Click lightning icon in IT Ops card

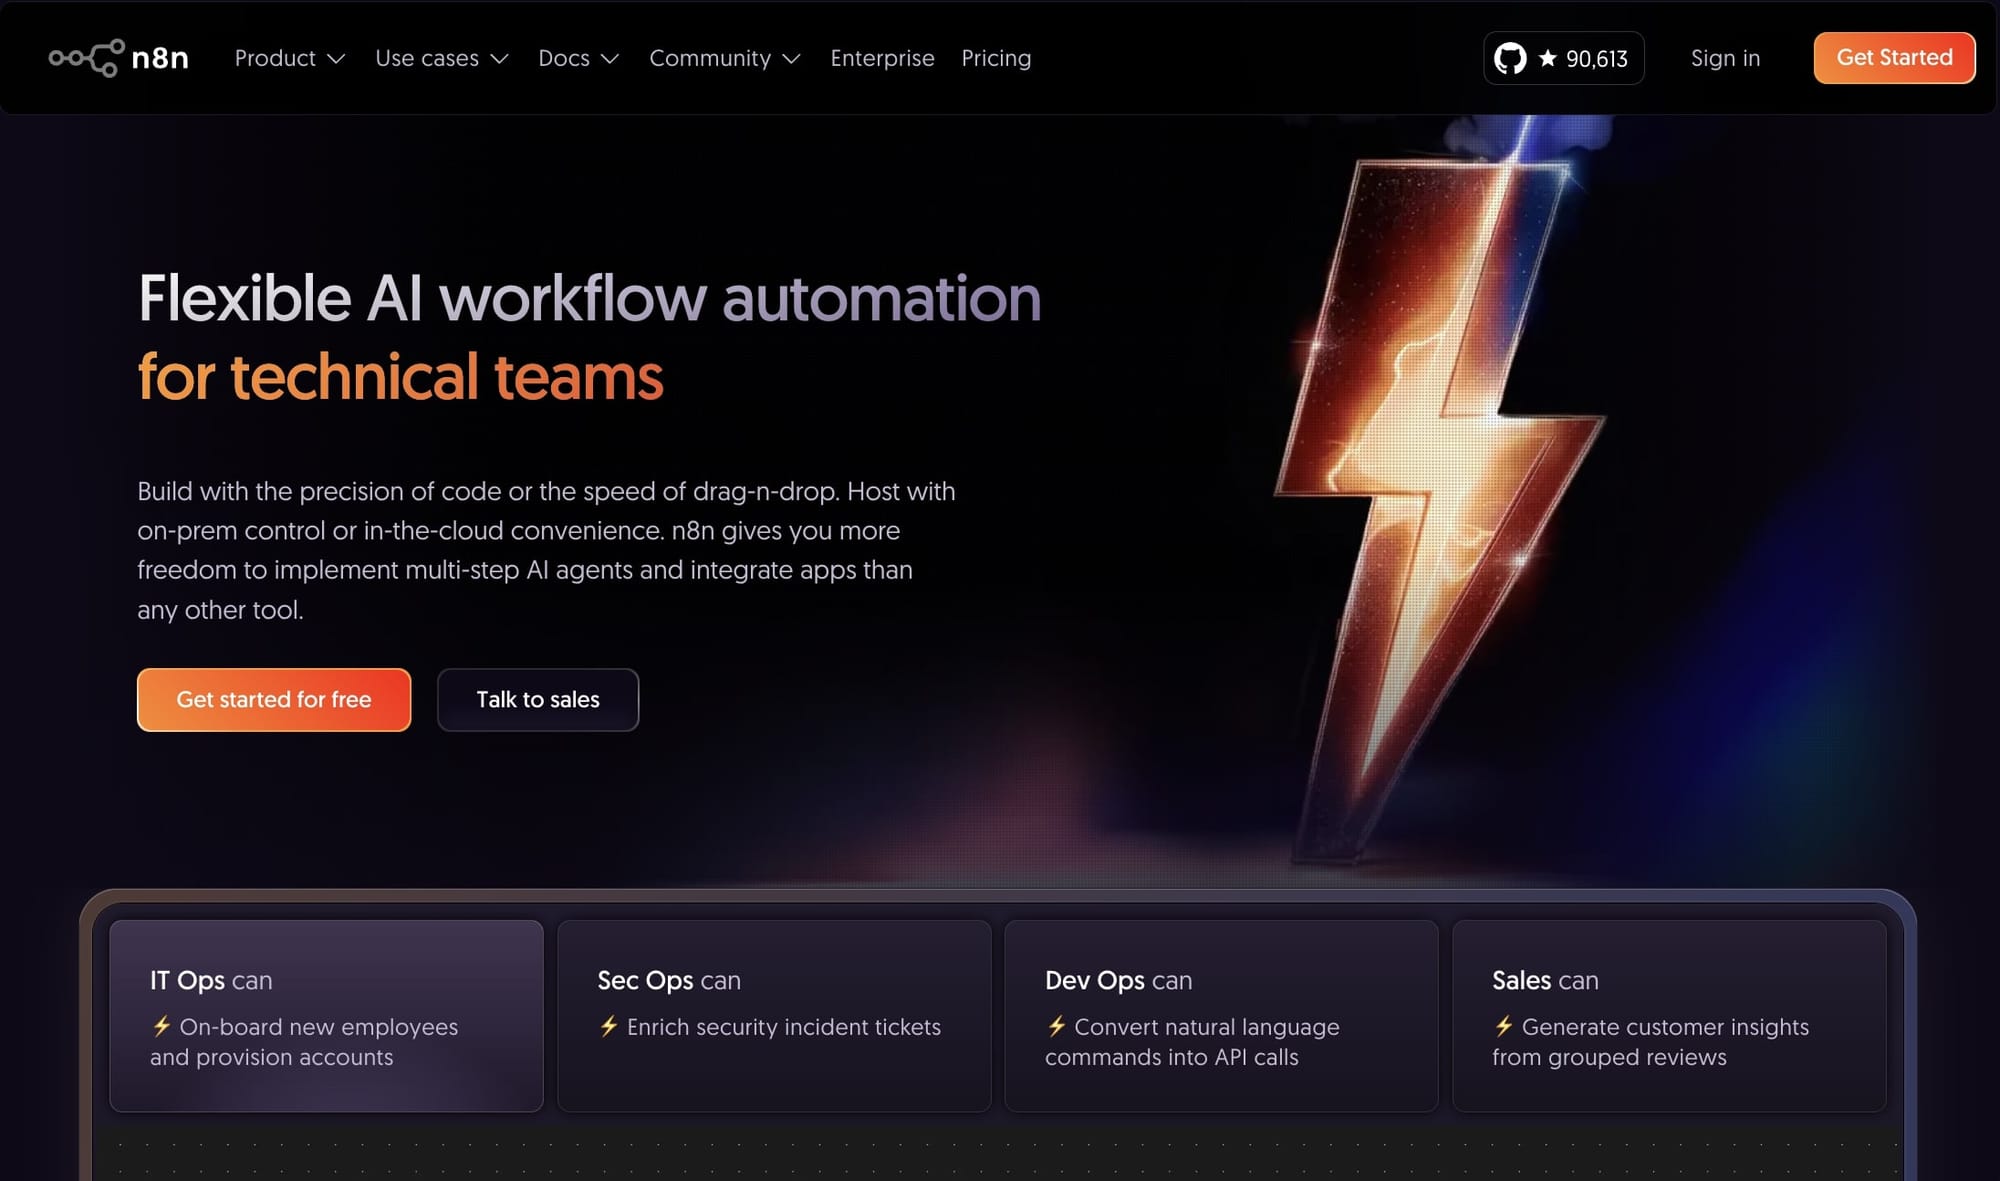tap(162, 1026)
